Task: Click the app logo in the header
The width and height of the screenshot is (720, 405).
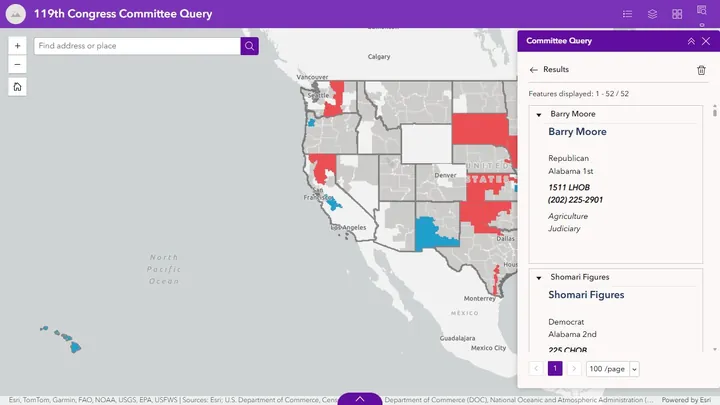Action: click(x=16, y=14)
